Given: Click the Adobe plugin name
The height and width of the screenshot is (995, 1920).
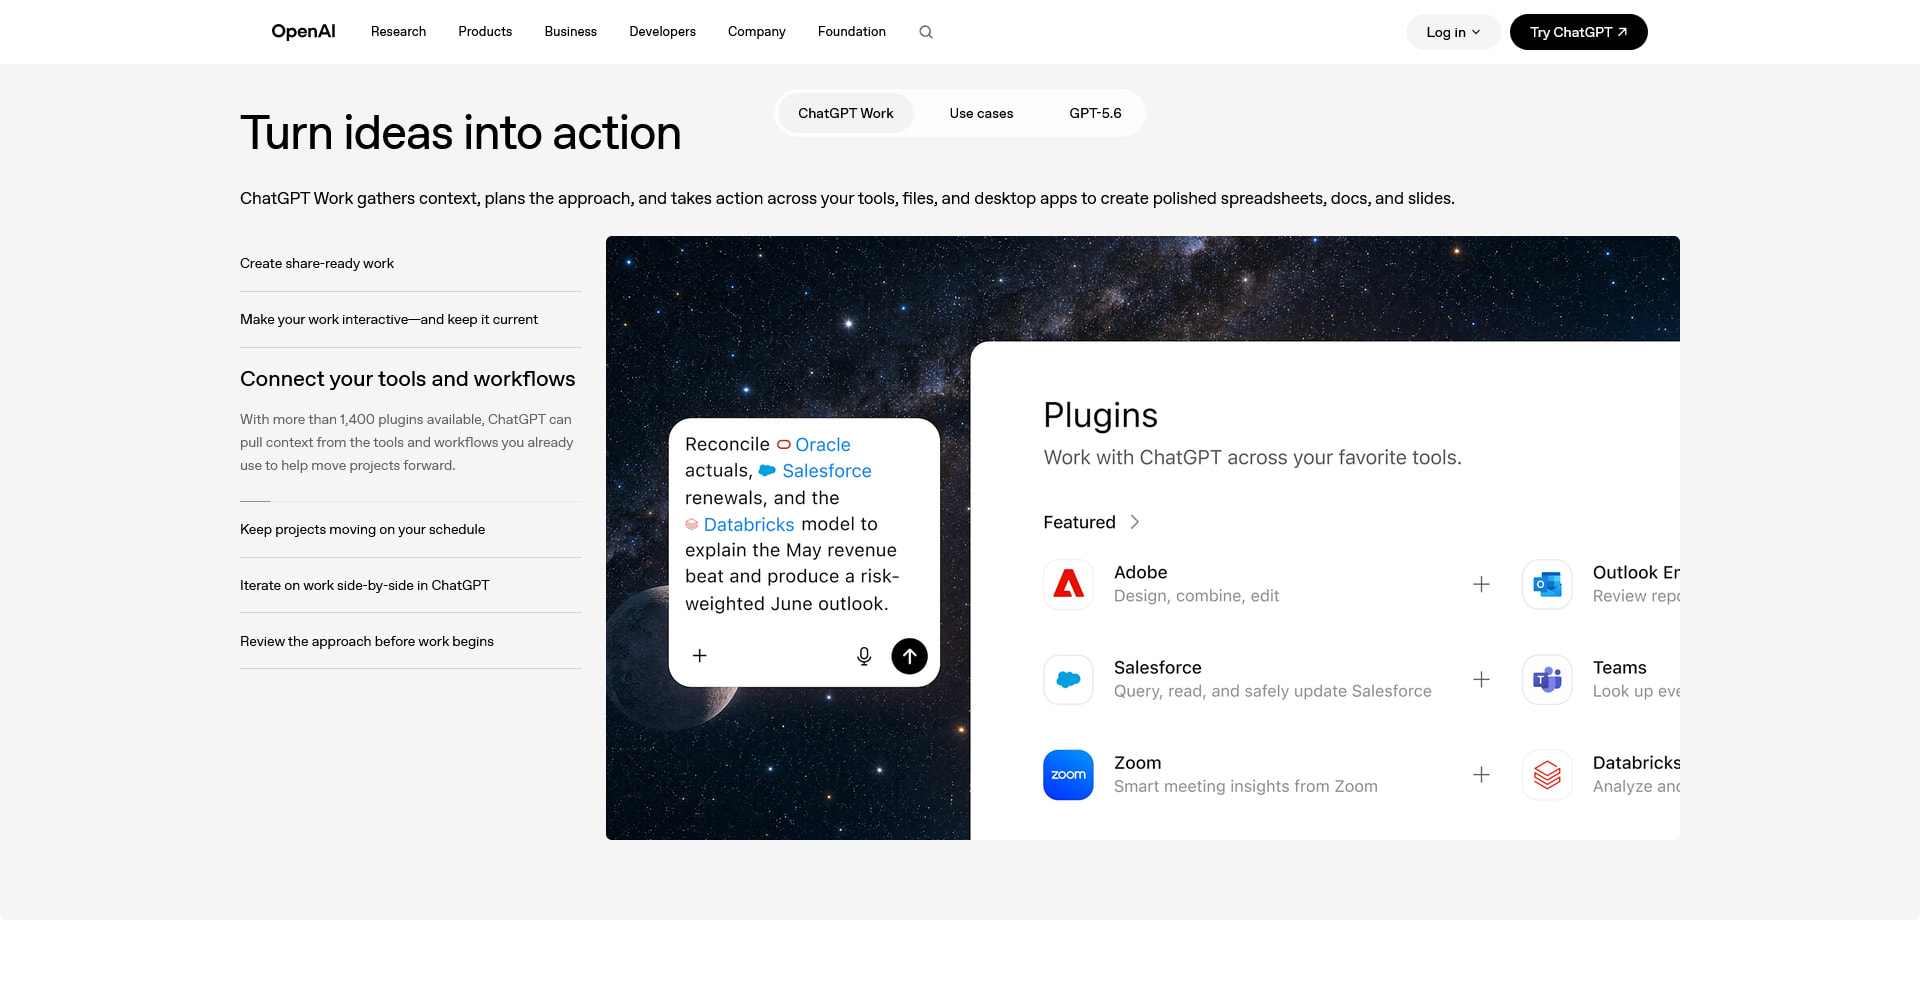Looking at the screenshot, I should coord(1141,572).
